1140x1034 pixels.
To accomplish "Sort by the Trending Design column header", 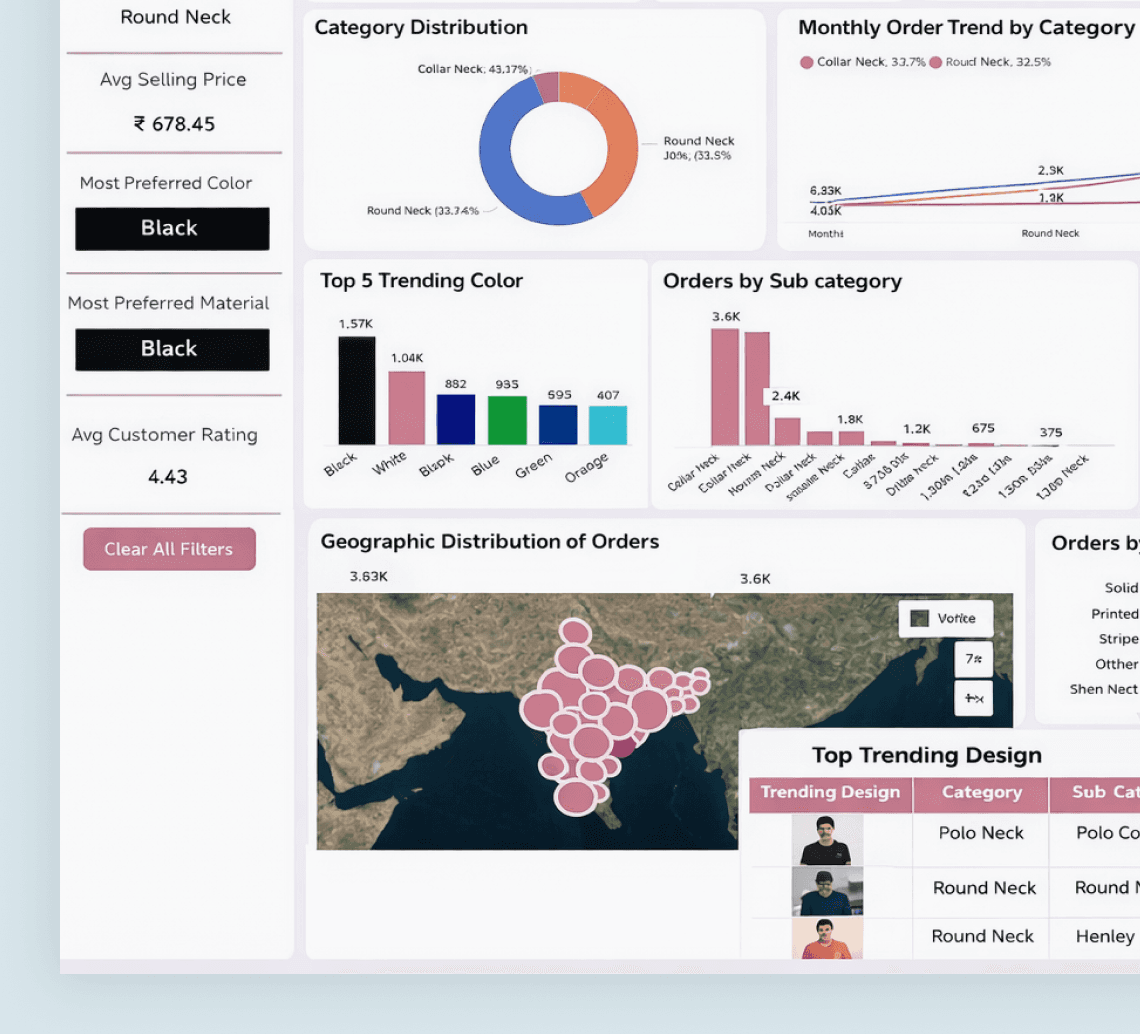I will coord(830,793).
